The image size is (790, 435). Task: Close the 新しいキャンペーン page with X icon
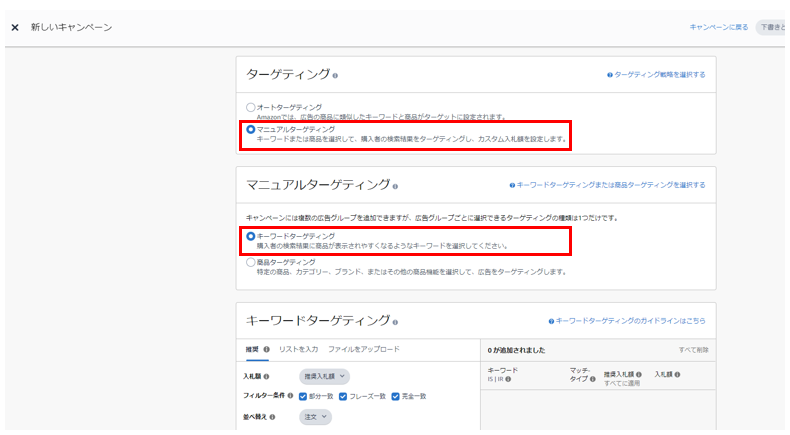click(15, 27)
